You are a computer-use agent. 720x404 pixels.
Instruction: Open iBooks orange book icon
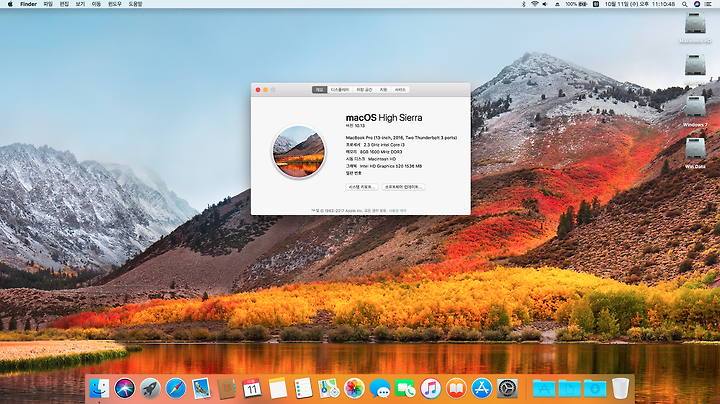[456, 388]
